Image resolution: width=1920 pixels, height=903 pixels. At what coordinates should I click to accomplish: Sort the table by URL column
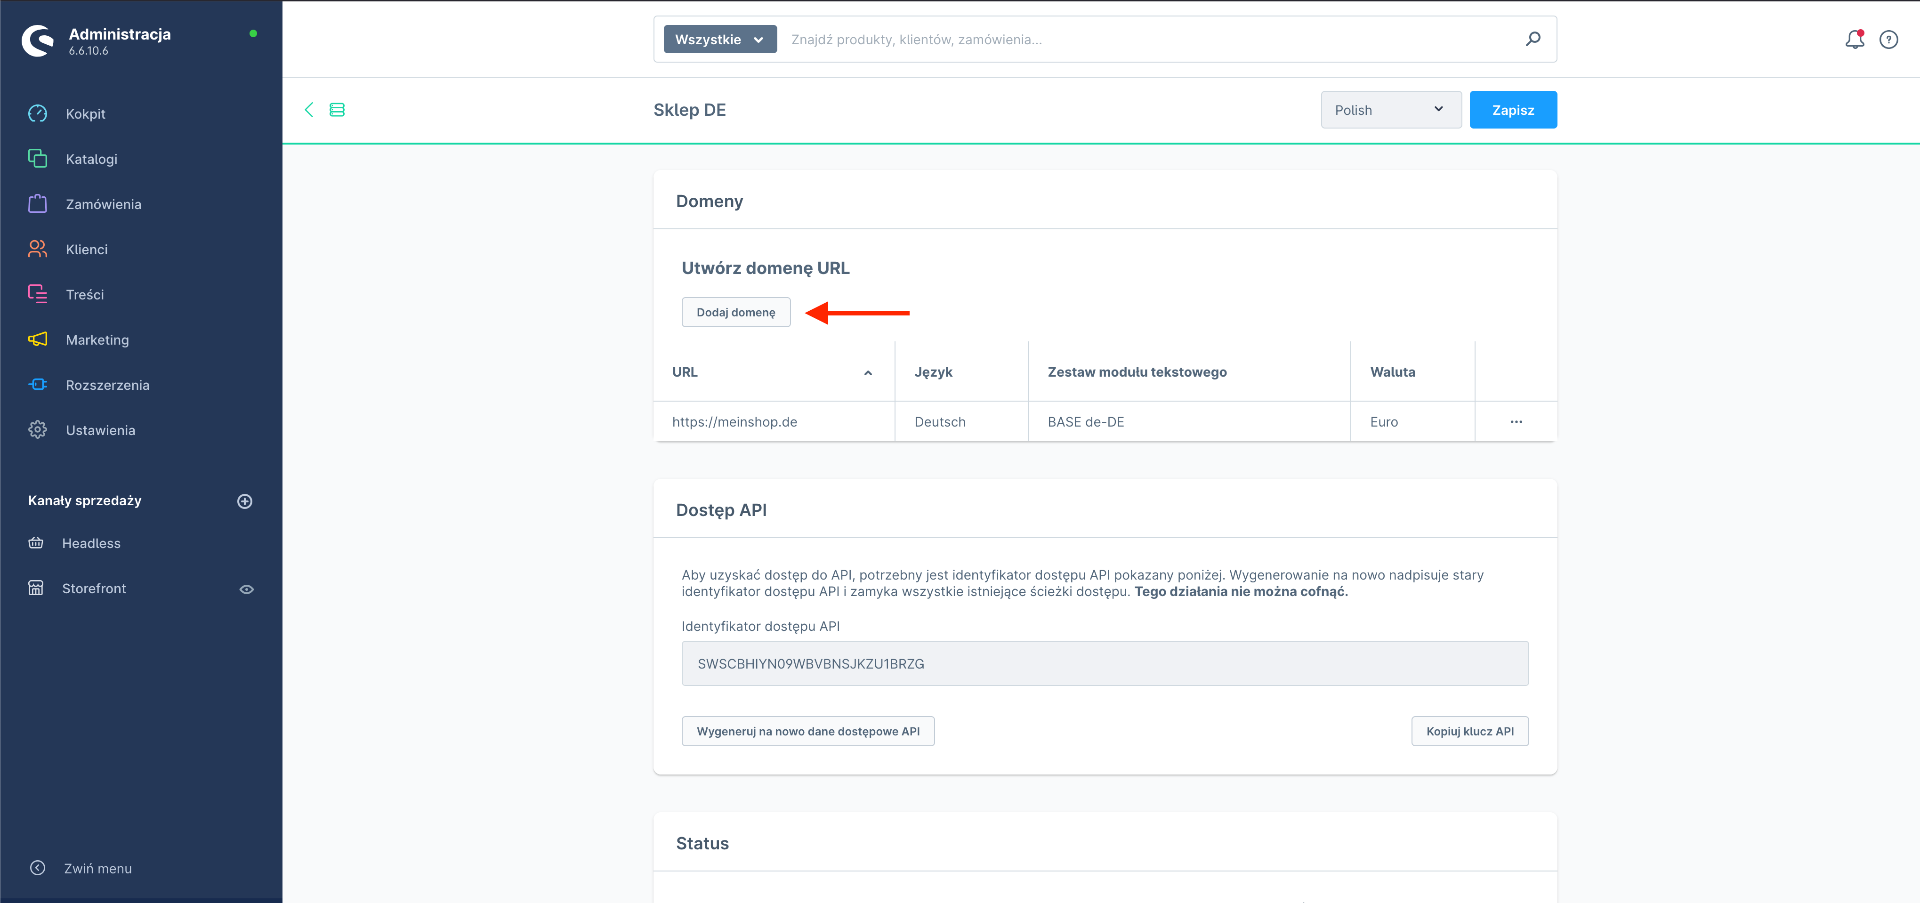[685, 372]
